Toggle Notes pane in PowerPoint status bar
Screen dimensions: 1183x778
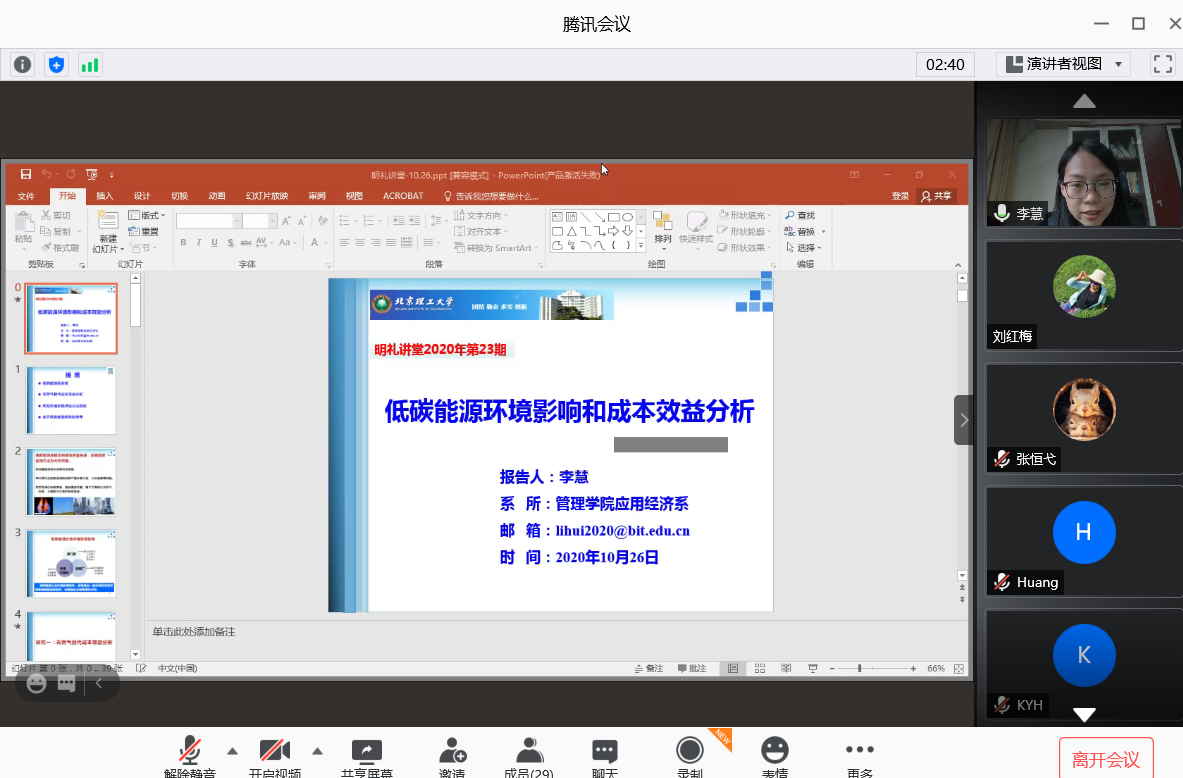pos(649,669)
